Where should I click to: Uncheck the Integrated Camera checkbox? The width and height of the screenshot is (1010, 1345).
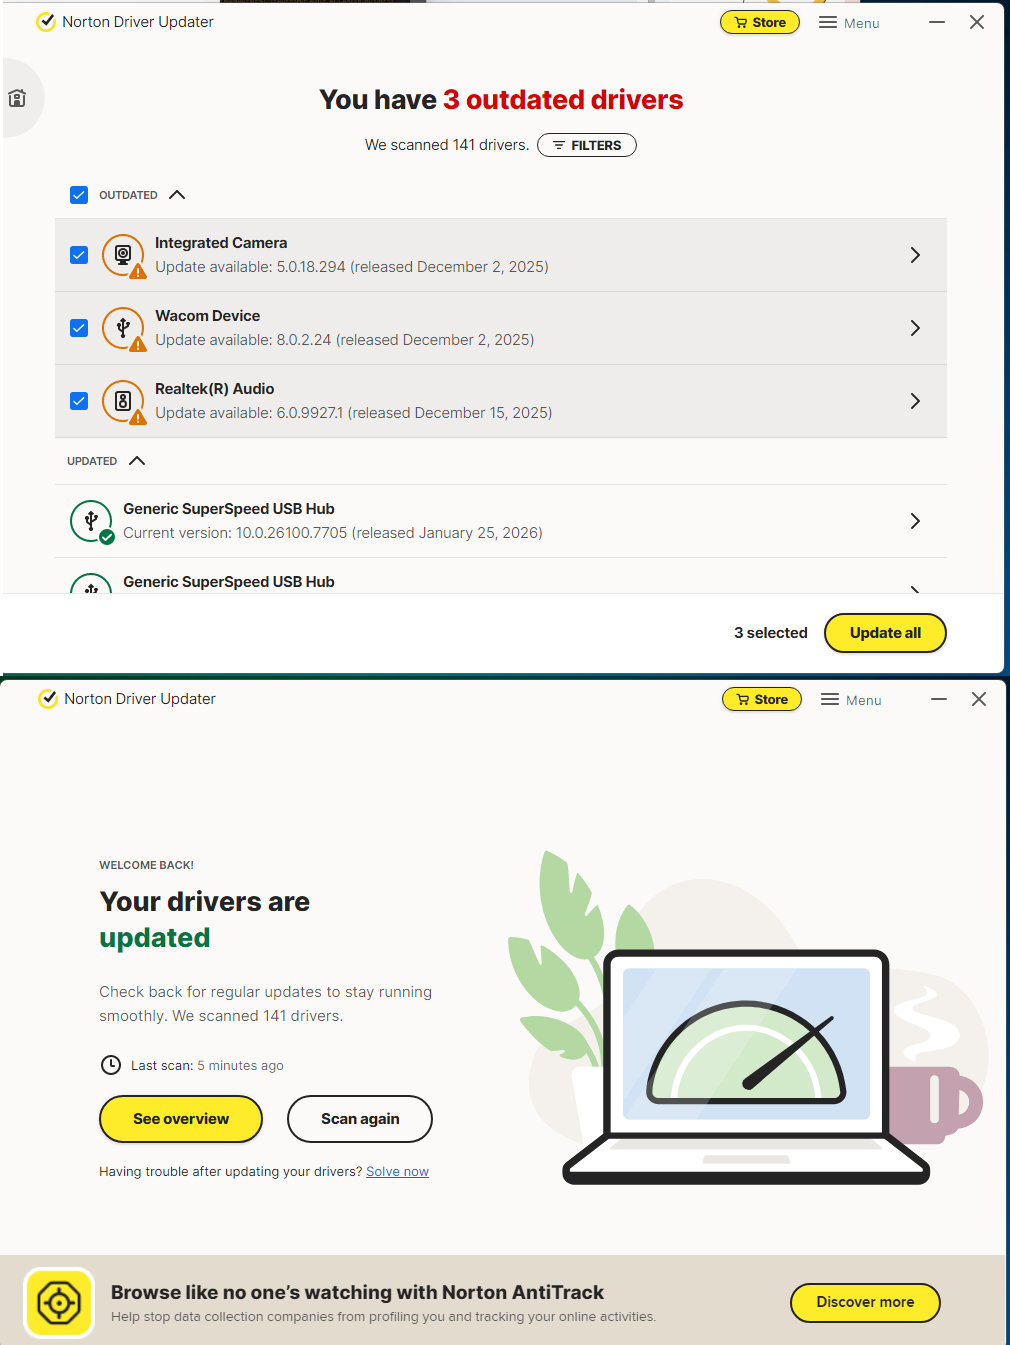[x=79, y=255]
